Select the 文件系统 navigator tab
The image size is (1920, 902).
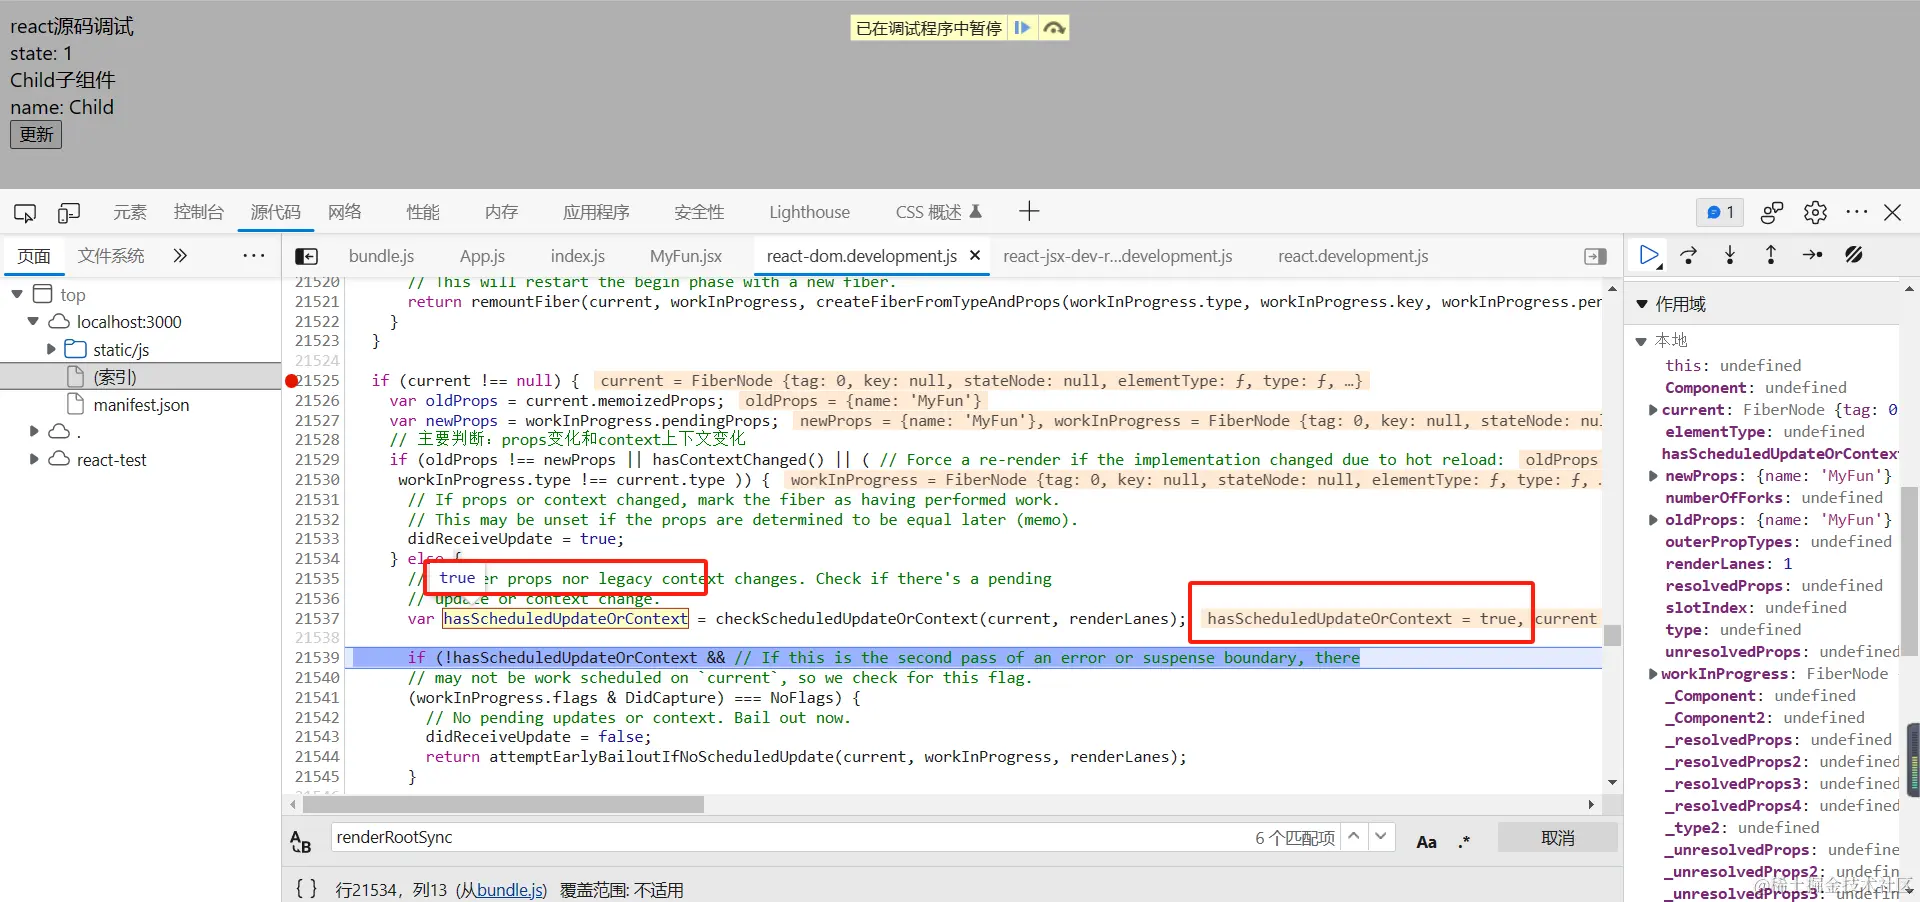pyautogui.click(x=111, y=256)
